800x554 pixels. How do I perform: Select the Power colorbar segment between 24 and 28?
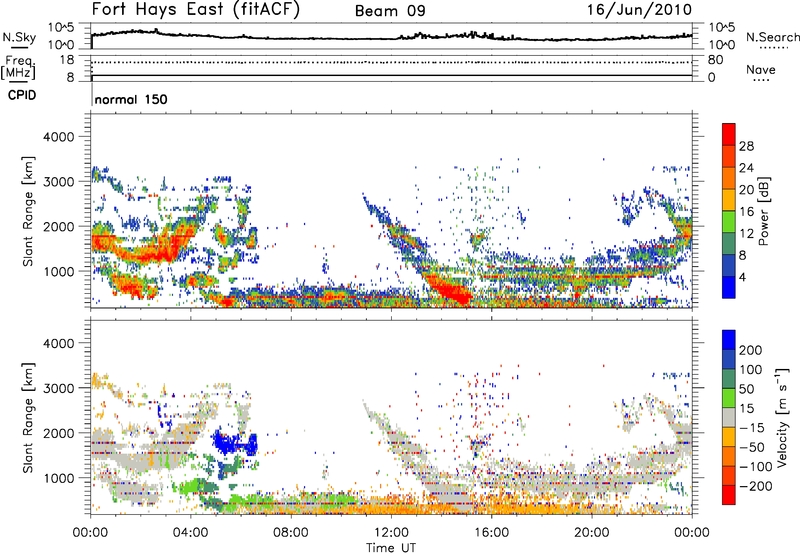pyautogui.click(x=729, y=156)
